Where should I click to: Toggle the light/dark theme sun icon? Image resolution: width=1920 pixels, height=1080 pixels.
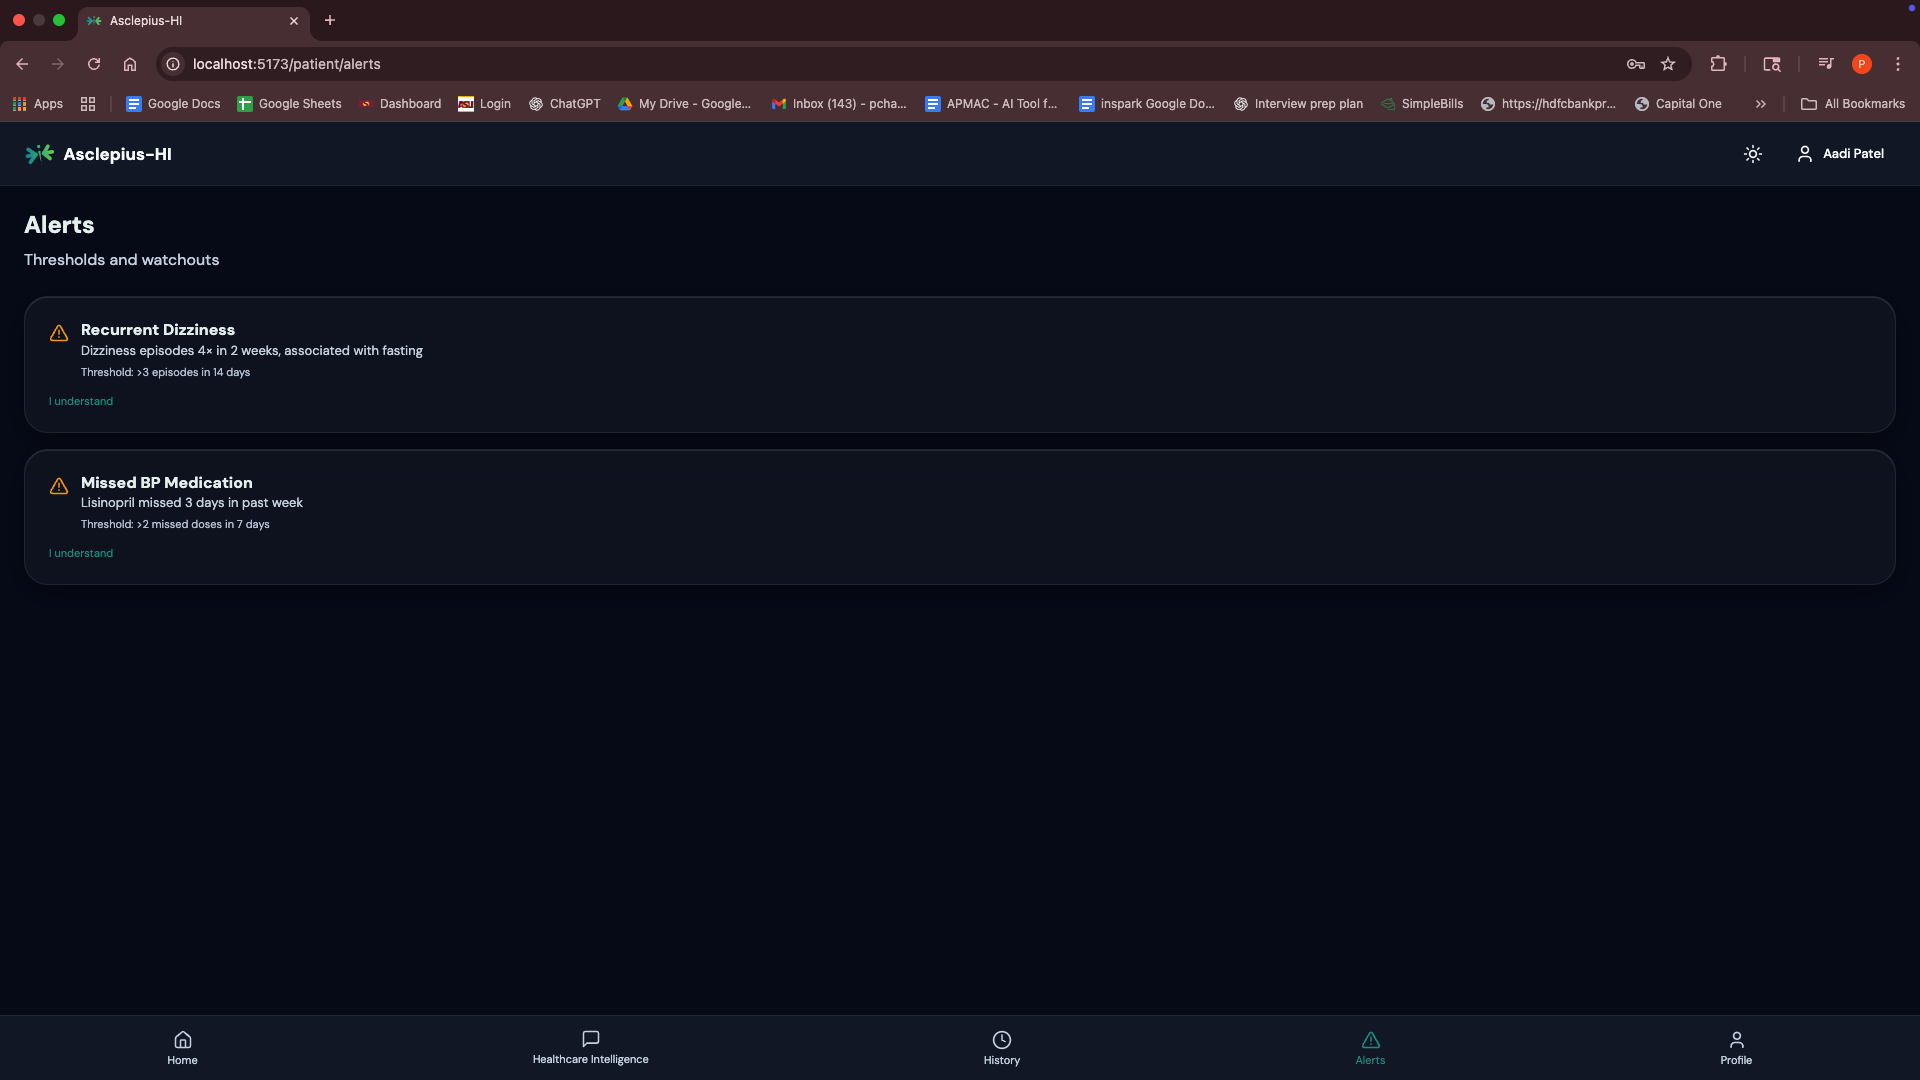coord(1752,154)
